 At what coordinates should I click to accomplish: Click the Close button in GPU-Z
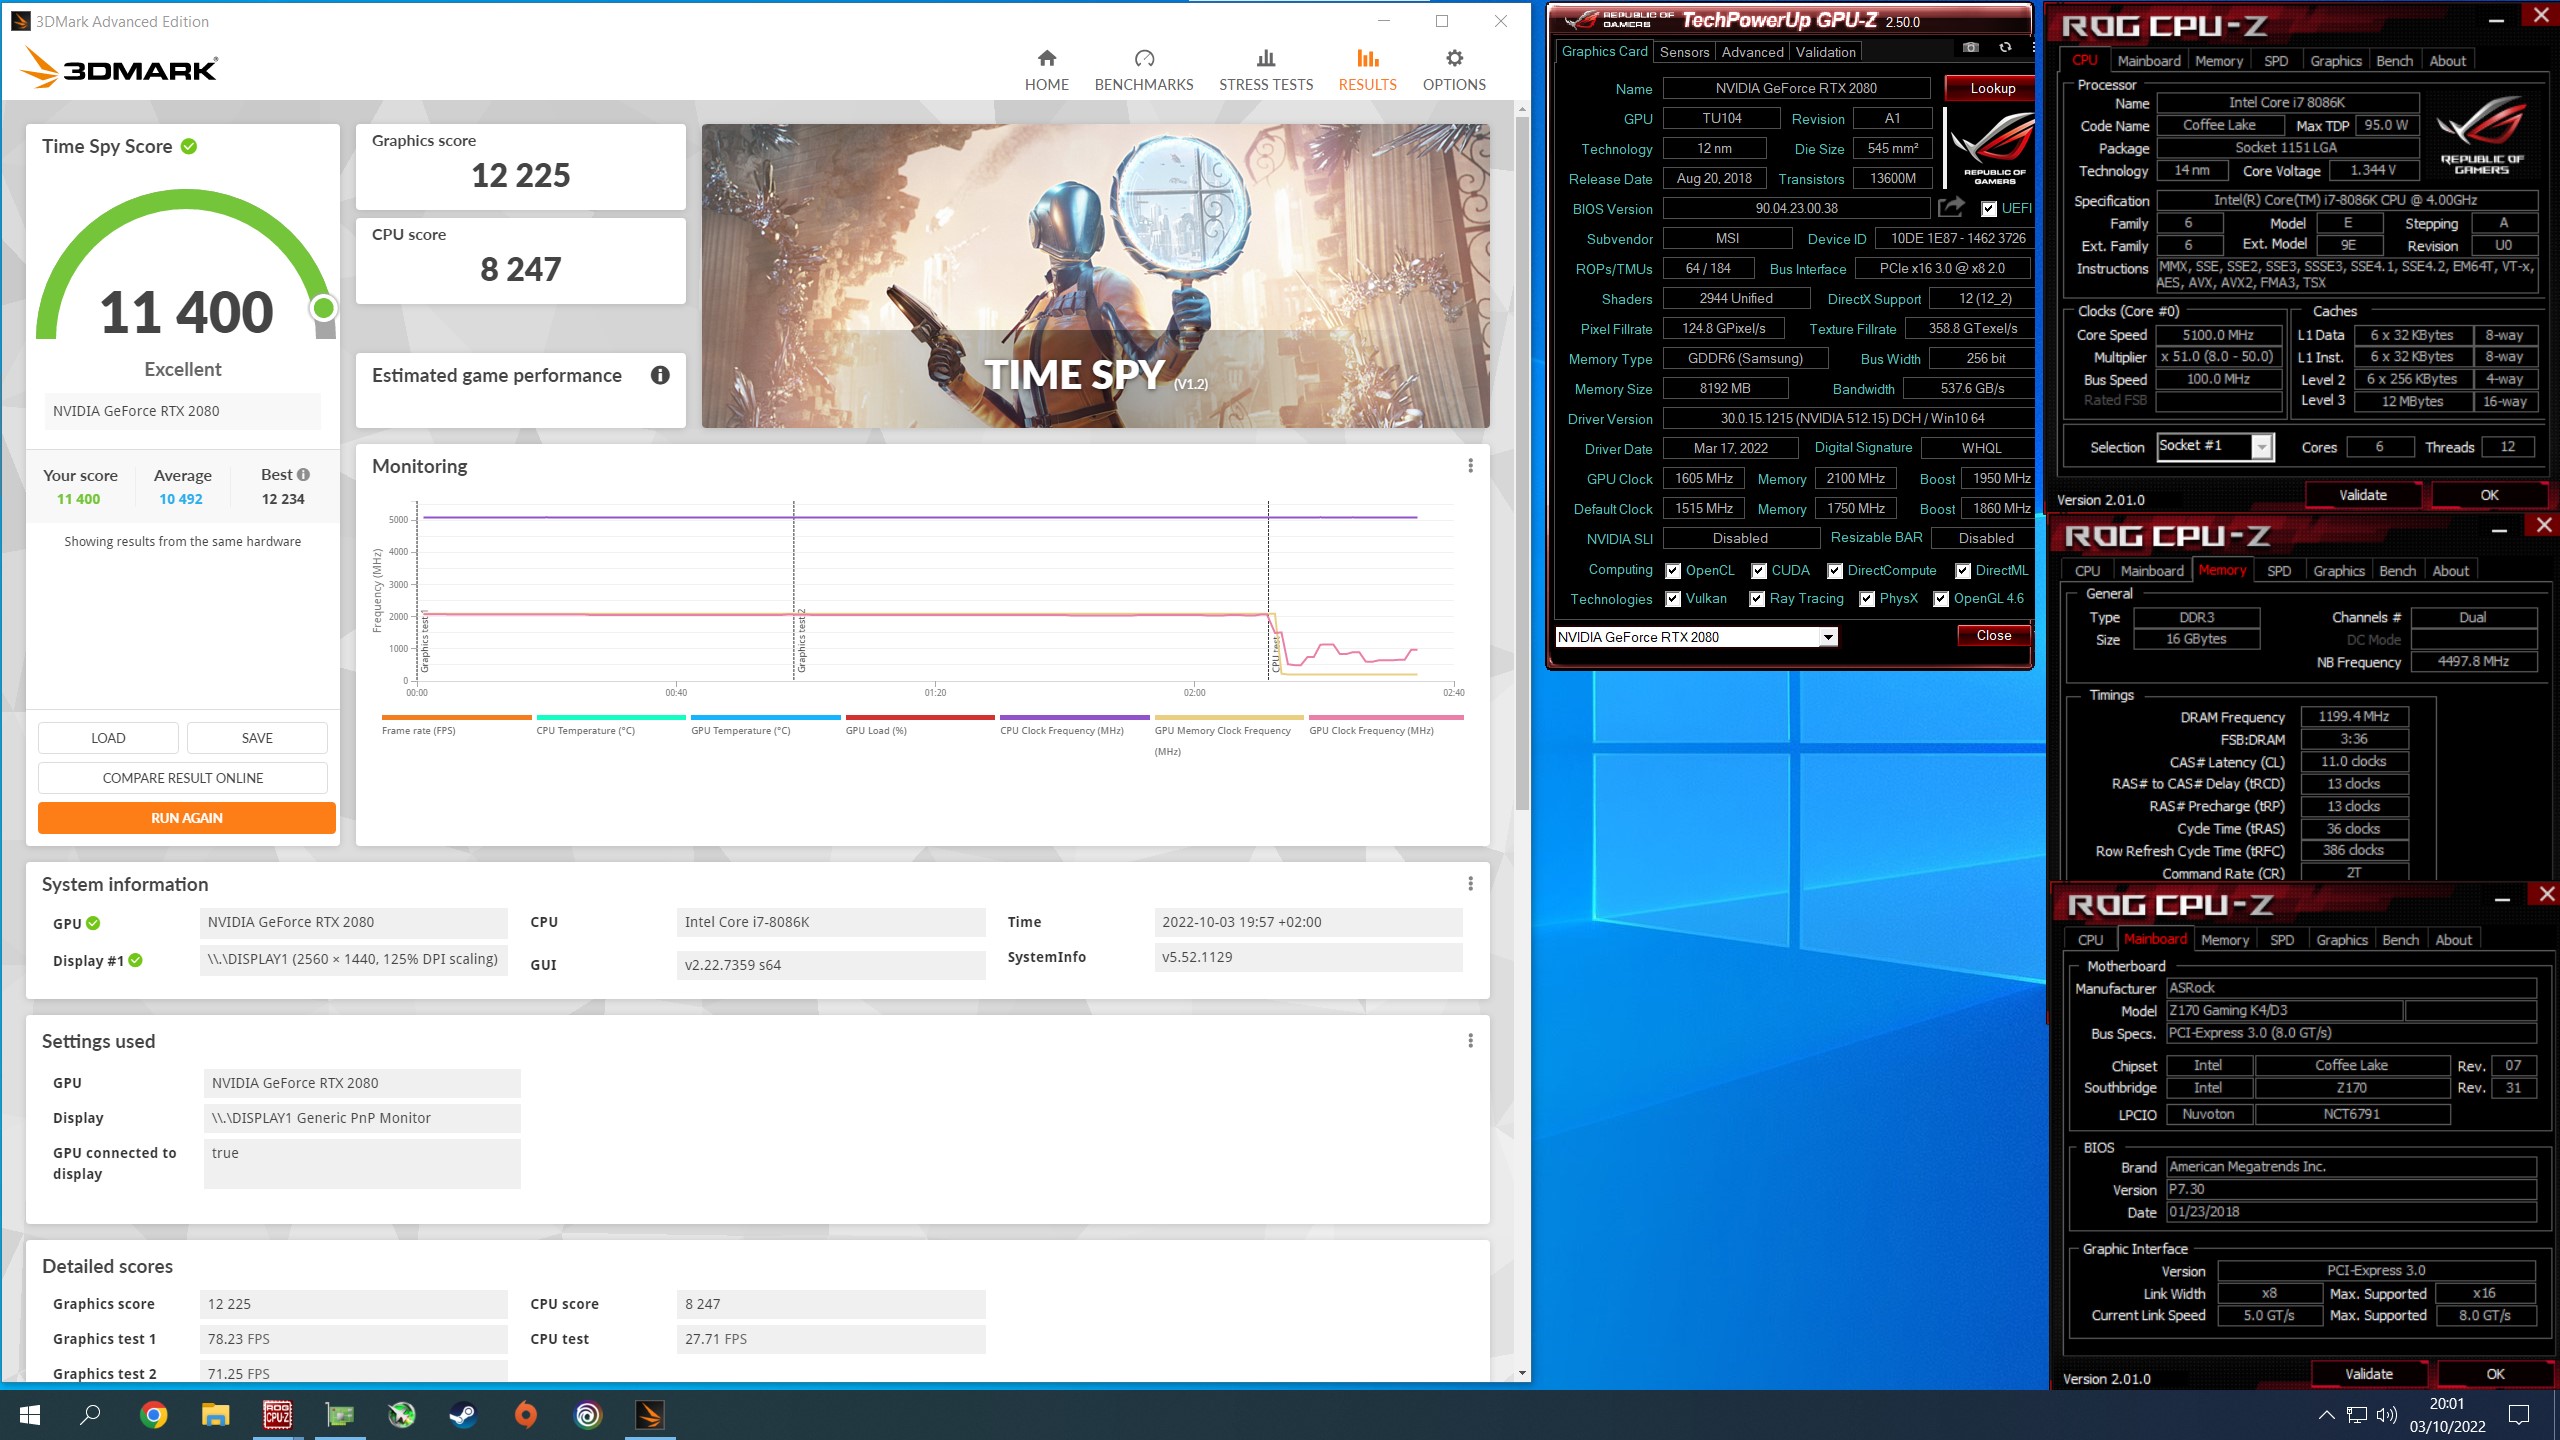[x=1993, y=635]
